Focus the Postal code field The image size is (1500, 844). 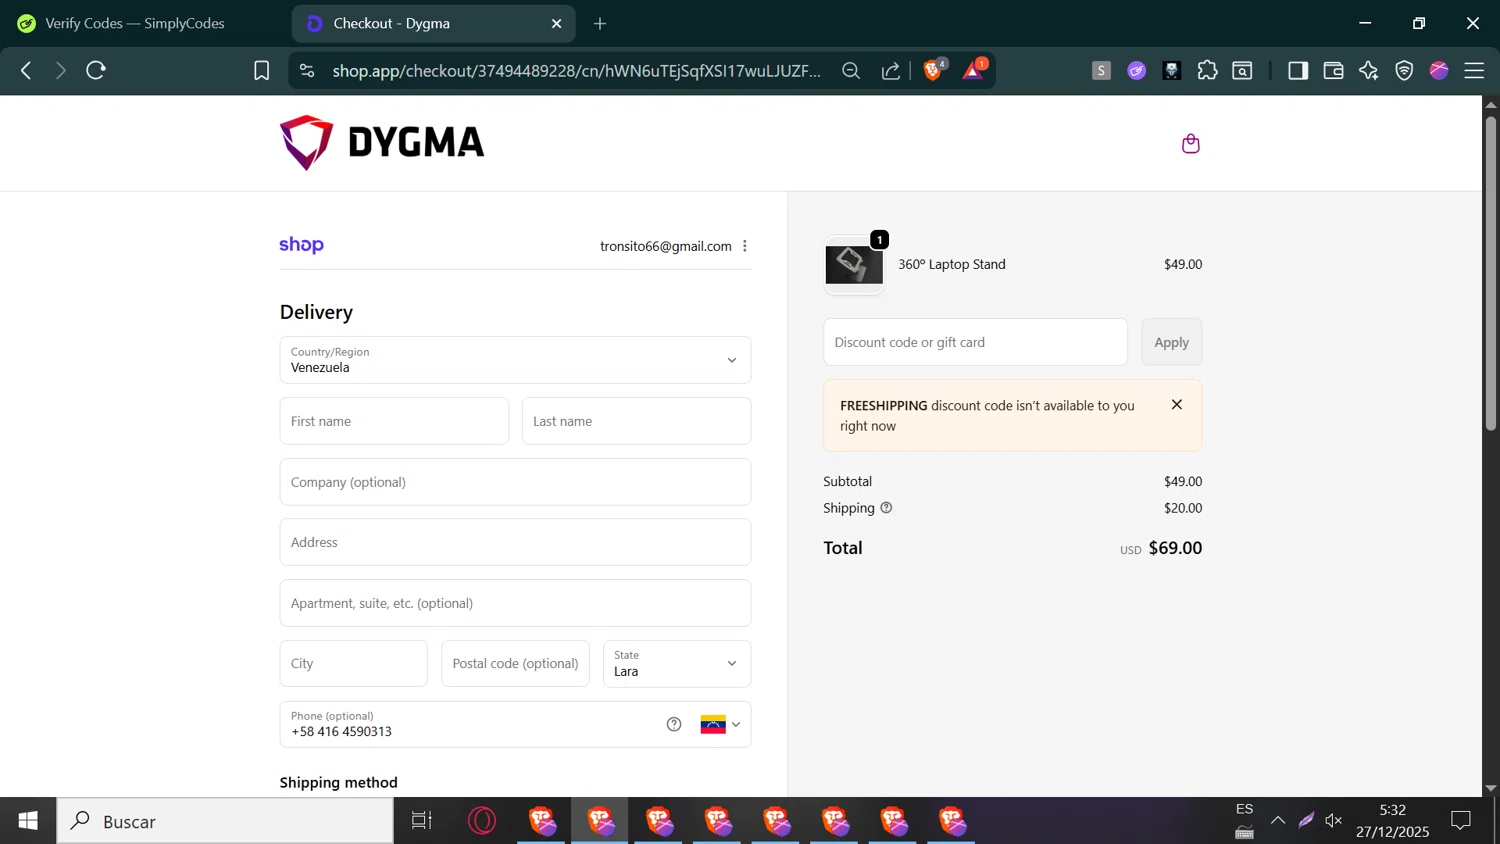(515, 664)
